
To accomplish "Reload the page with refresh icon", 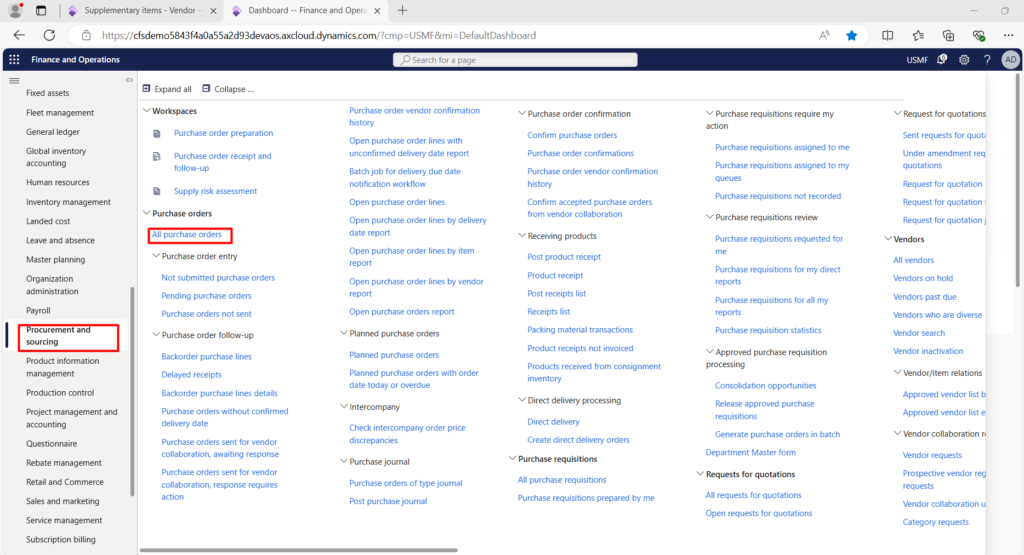I will click(x=49, y=35).
